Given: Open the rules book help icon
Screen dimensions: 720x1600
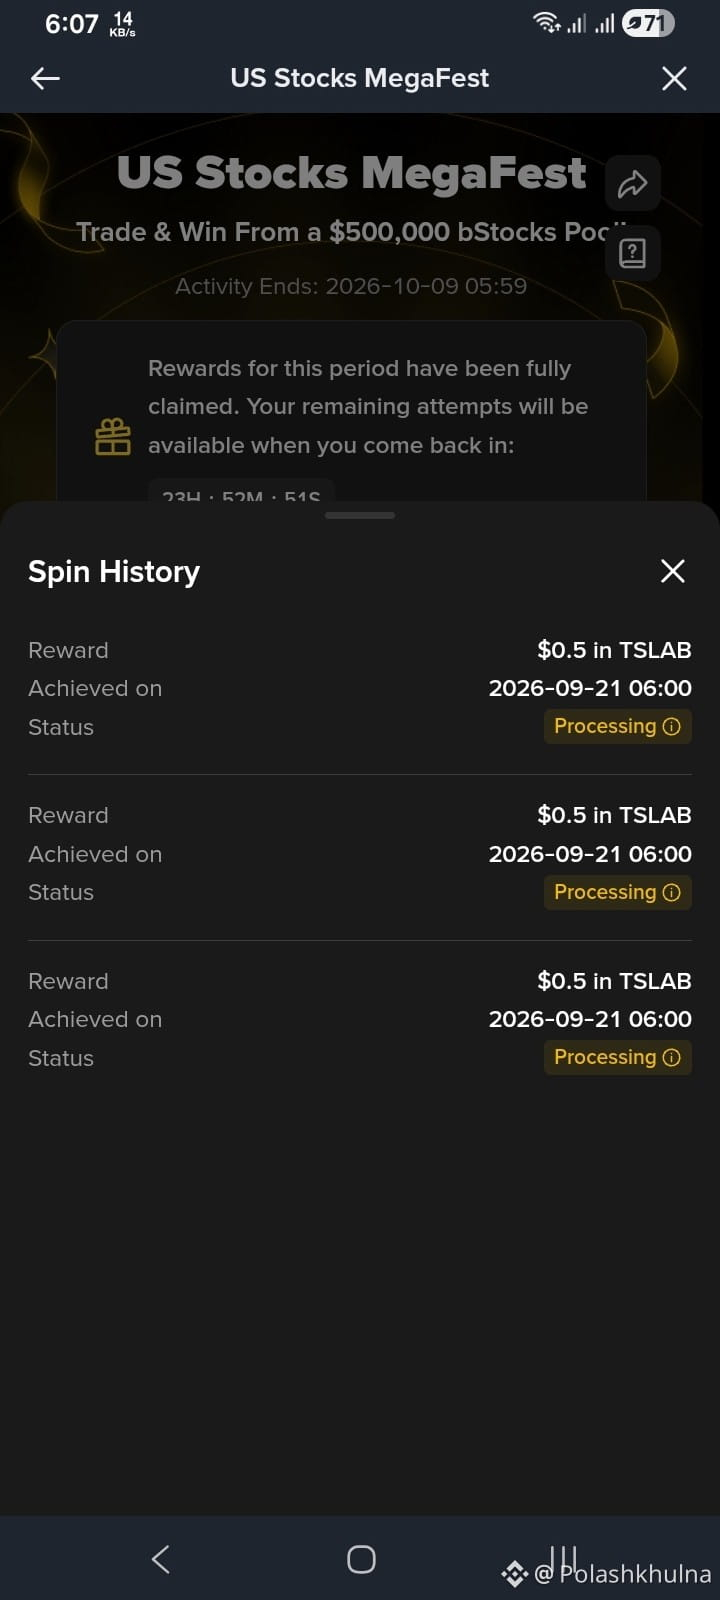Looking at the screenshot, I should coord(632,253).
